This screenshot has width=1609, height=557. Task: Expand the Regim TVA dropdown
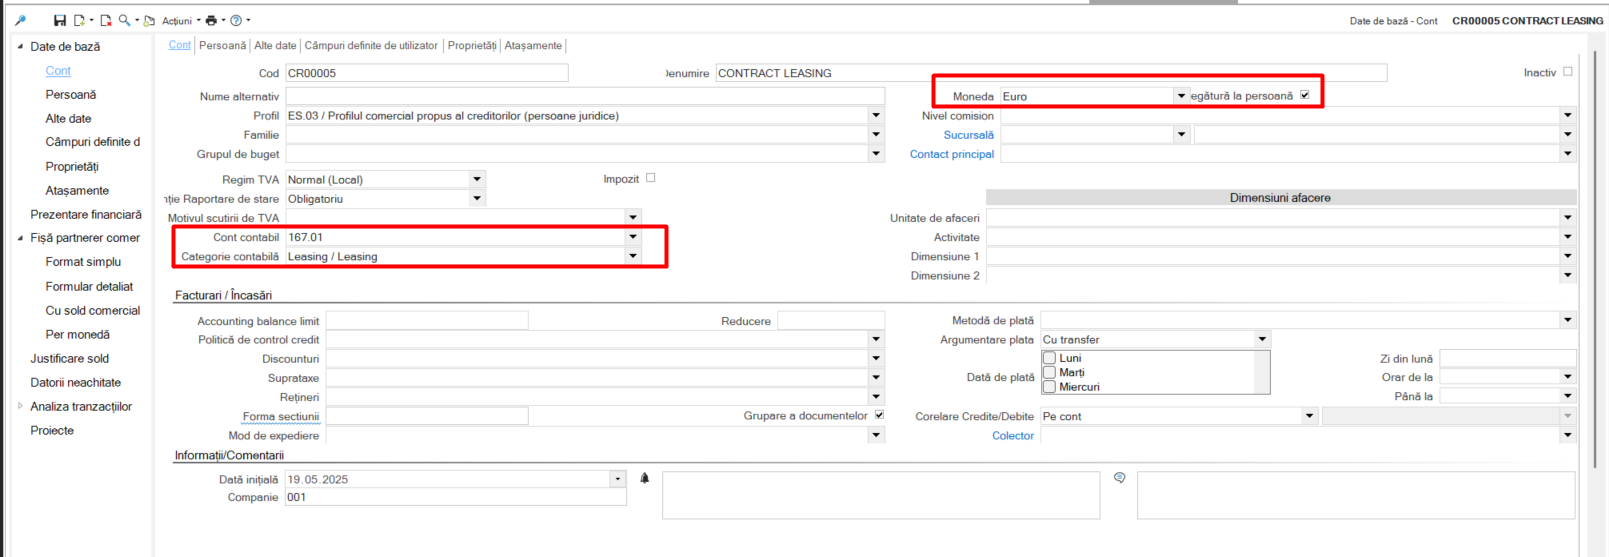477,179
